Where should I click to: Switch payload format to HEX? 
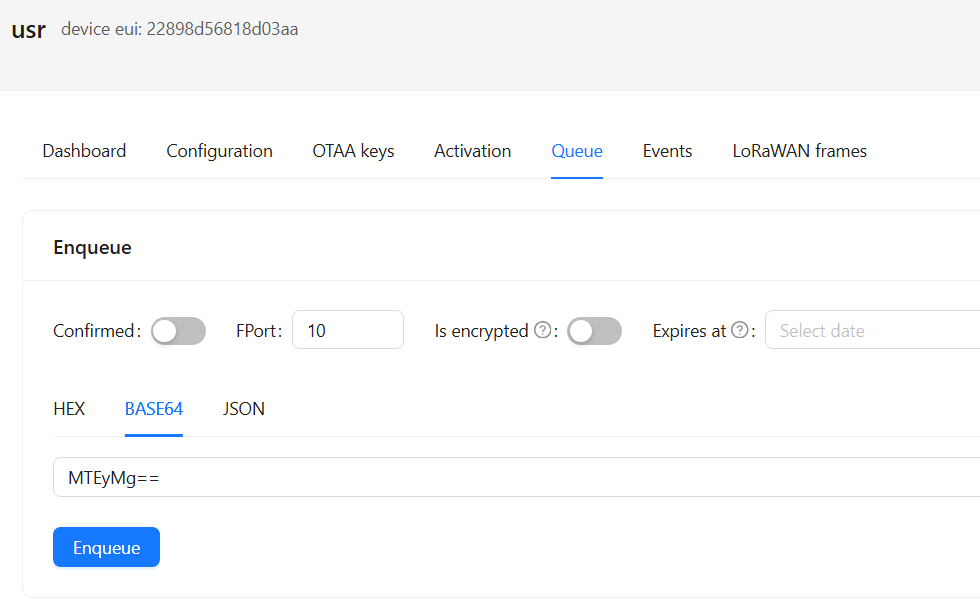[69, 409]
